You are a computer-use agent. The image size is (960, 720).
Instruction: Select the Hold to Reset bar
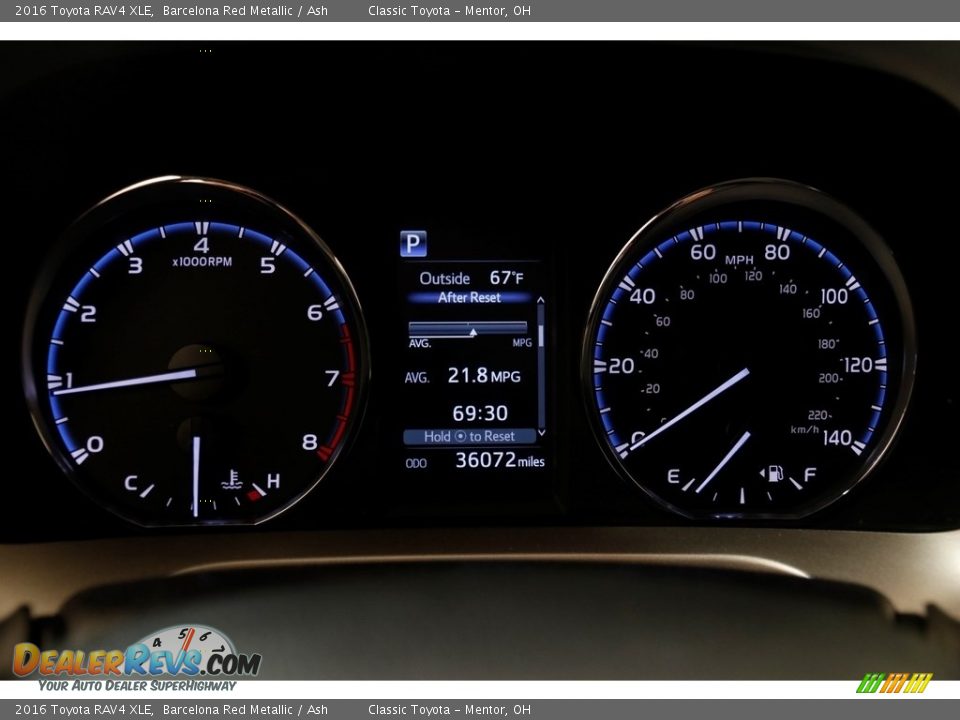(x=469, y=437)
